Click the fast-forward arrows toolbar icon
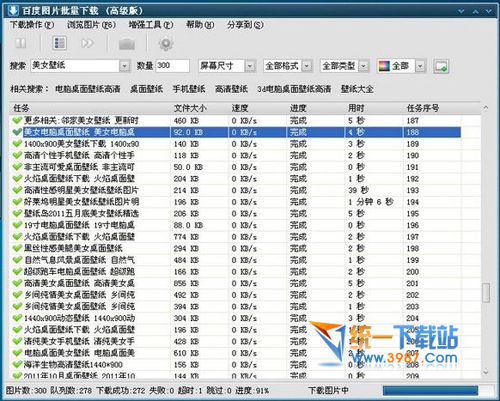This screenshot has height=401, width=500. 87,43
